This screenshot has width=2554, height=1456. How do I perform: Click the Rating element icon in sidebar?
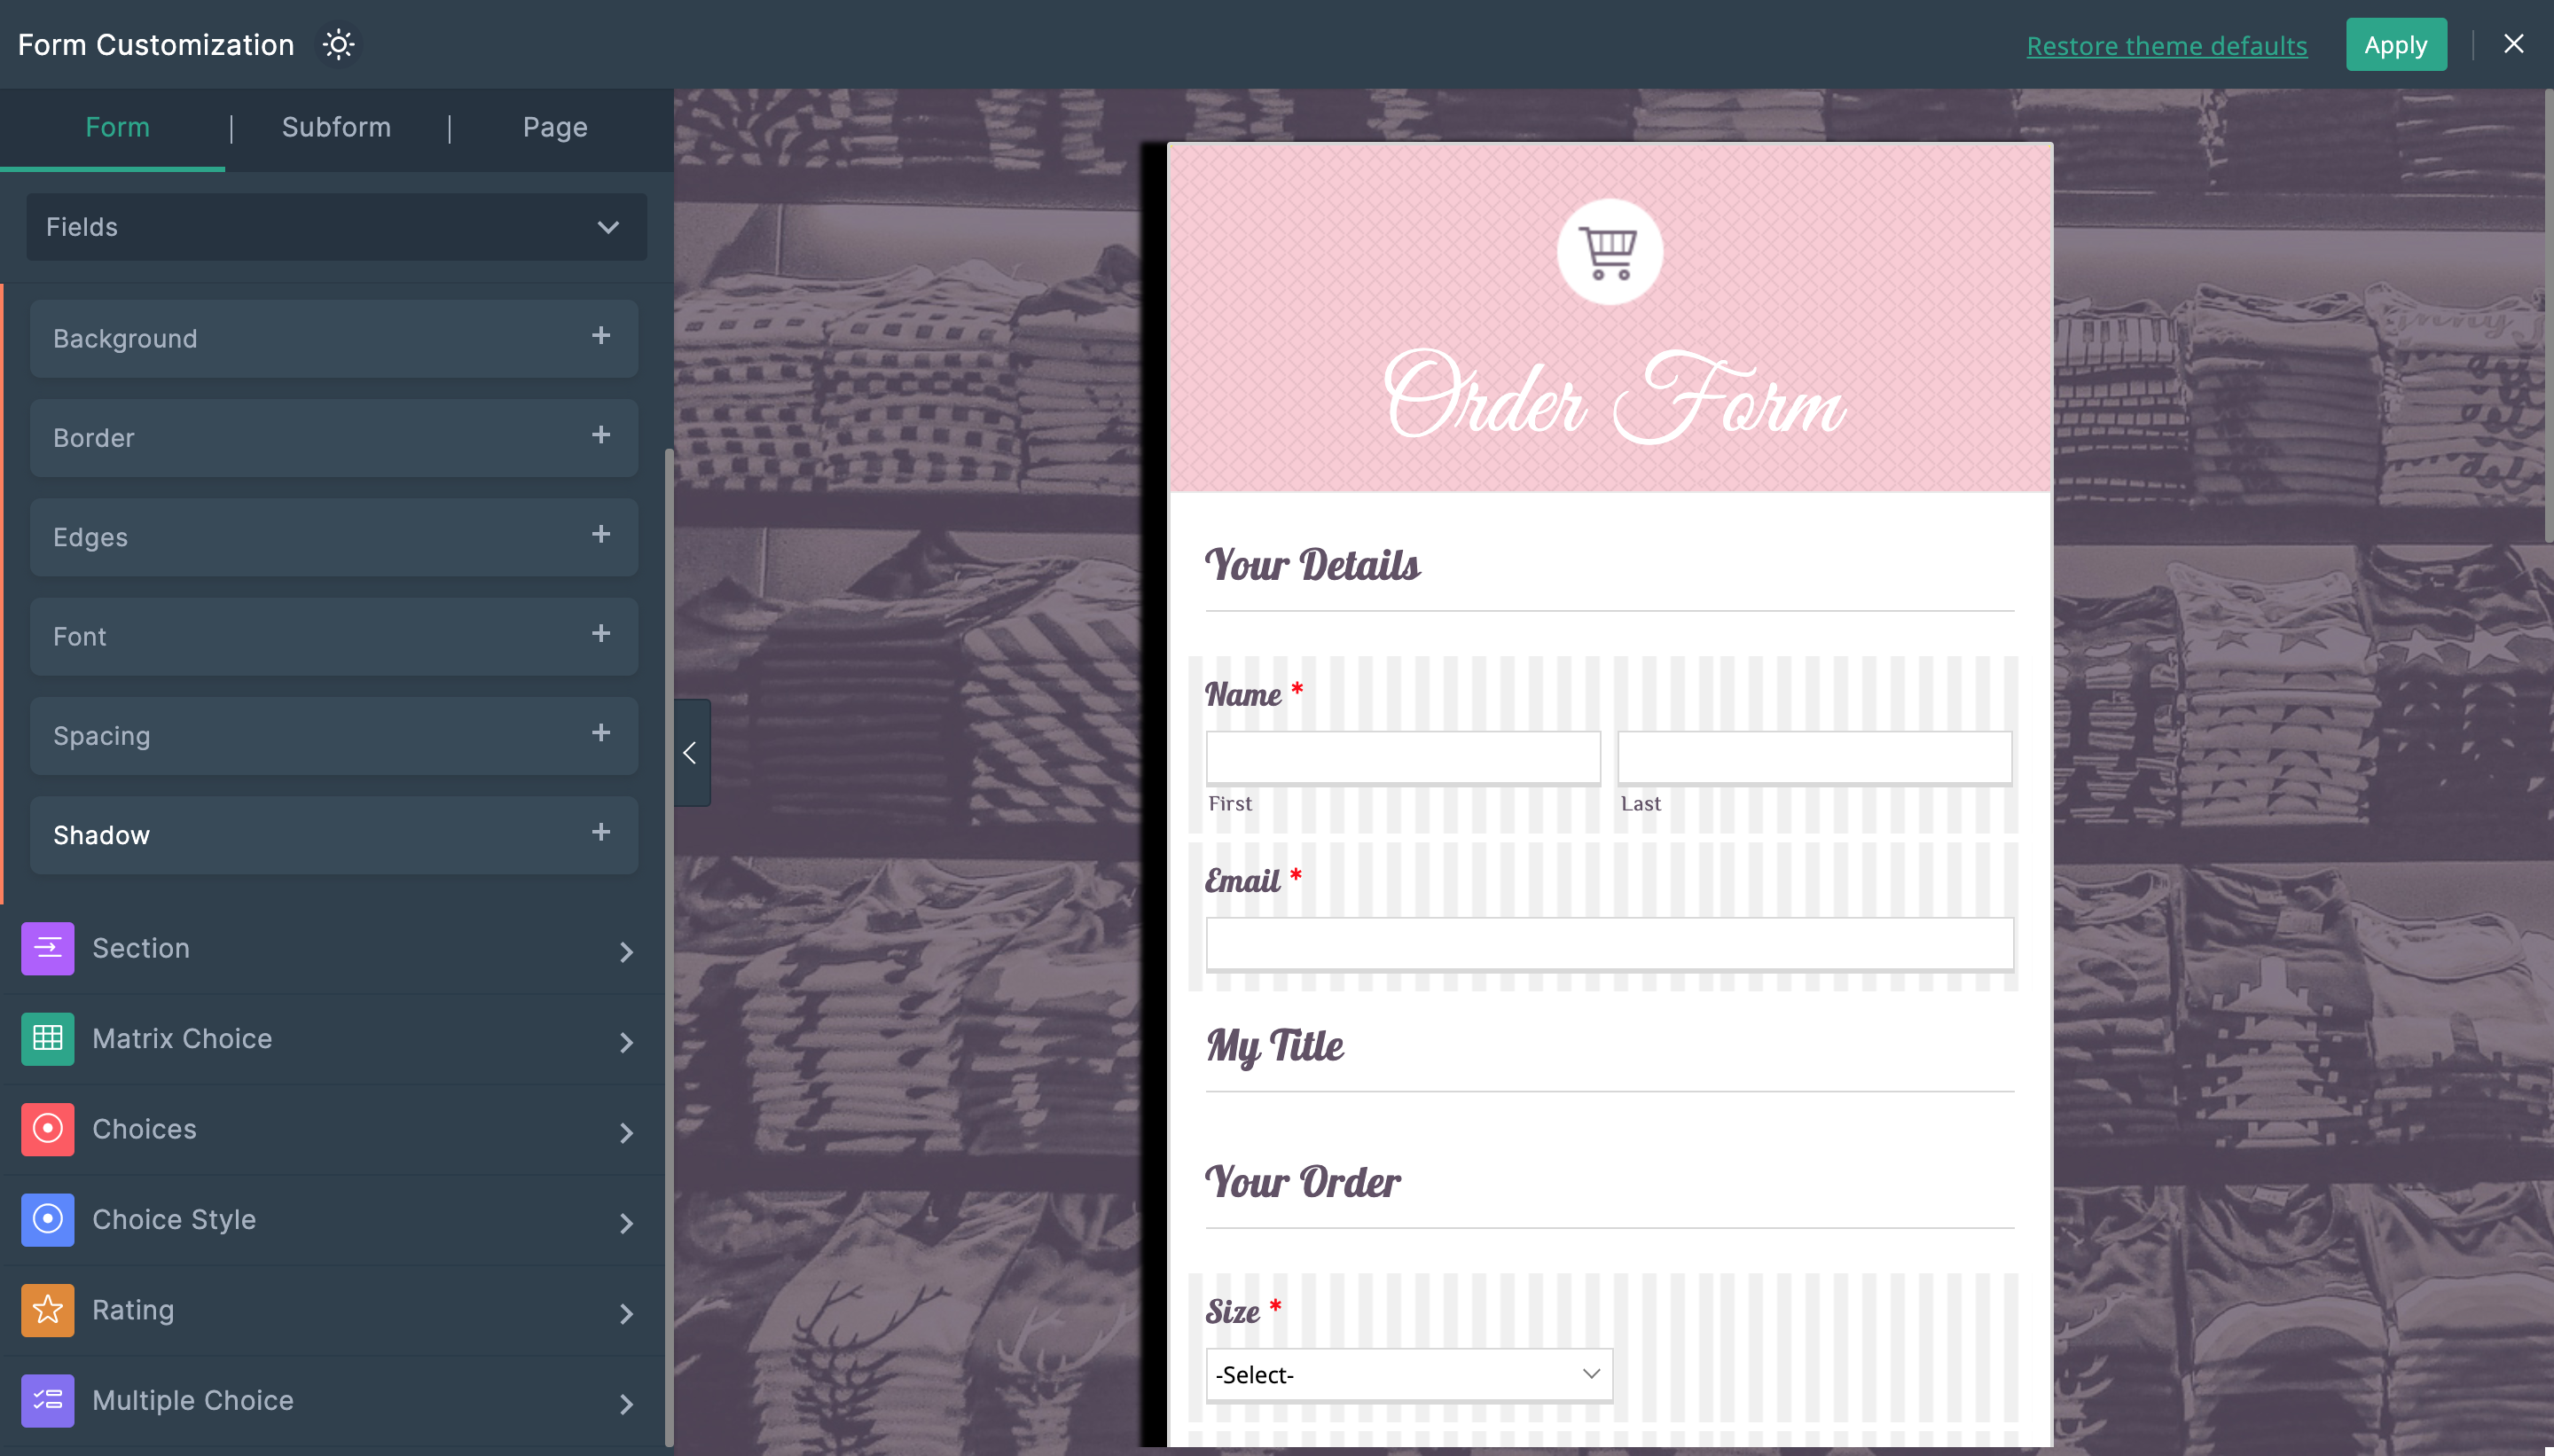click(45, 1311)
